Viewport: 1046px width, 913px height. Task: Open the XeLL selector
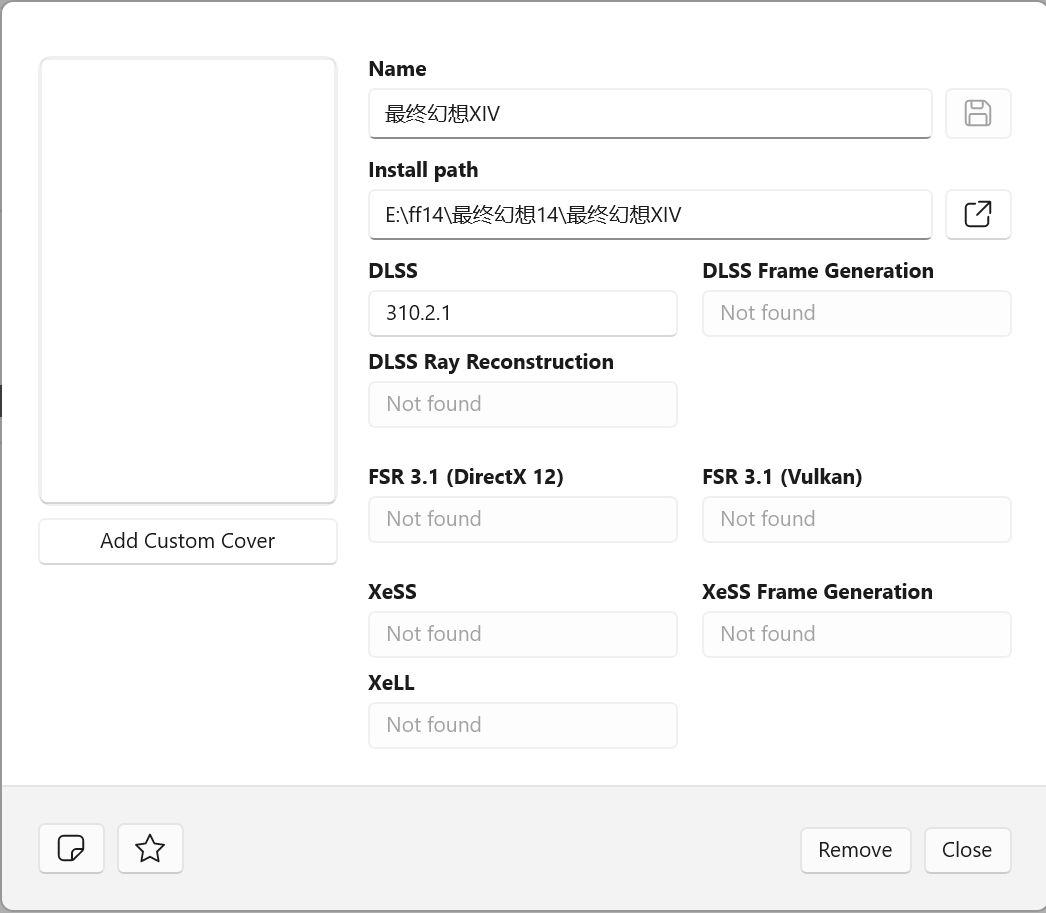click(522, 725)
